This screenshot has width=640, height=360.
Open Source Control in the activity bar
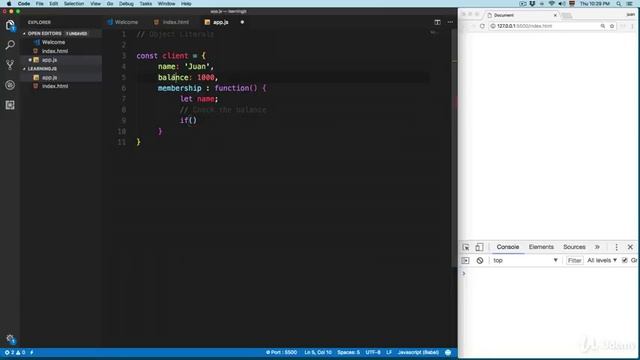pos(10,65)
